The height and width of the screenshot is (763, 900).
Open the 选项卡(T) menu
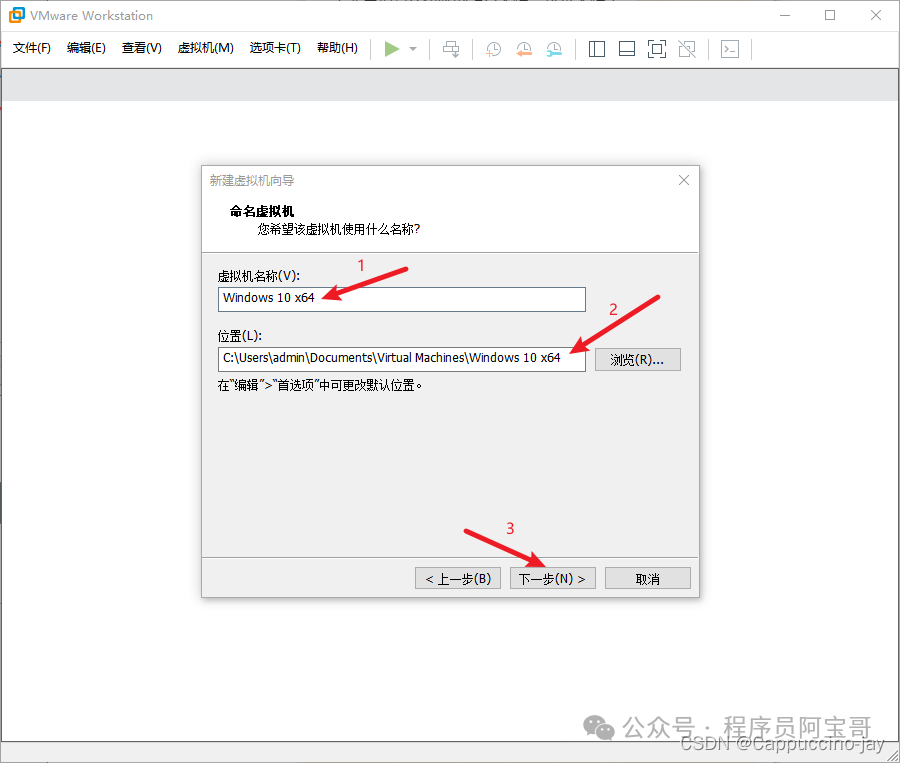tap(275, 48)
